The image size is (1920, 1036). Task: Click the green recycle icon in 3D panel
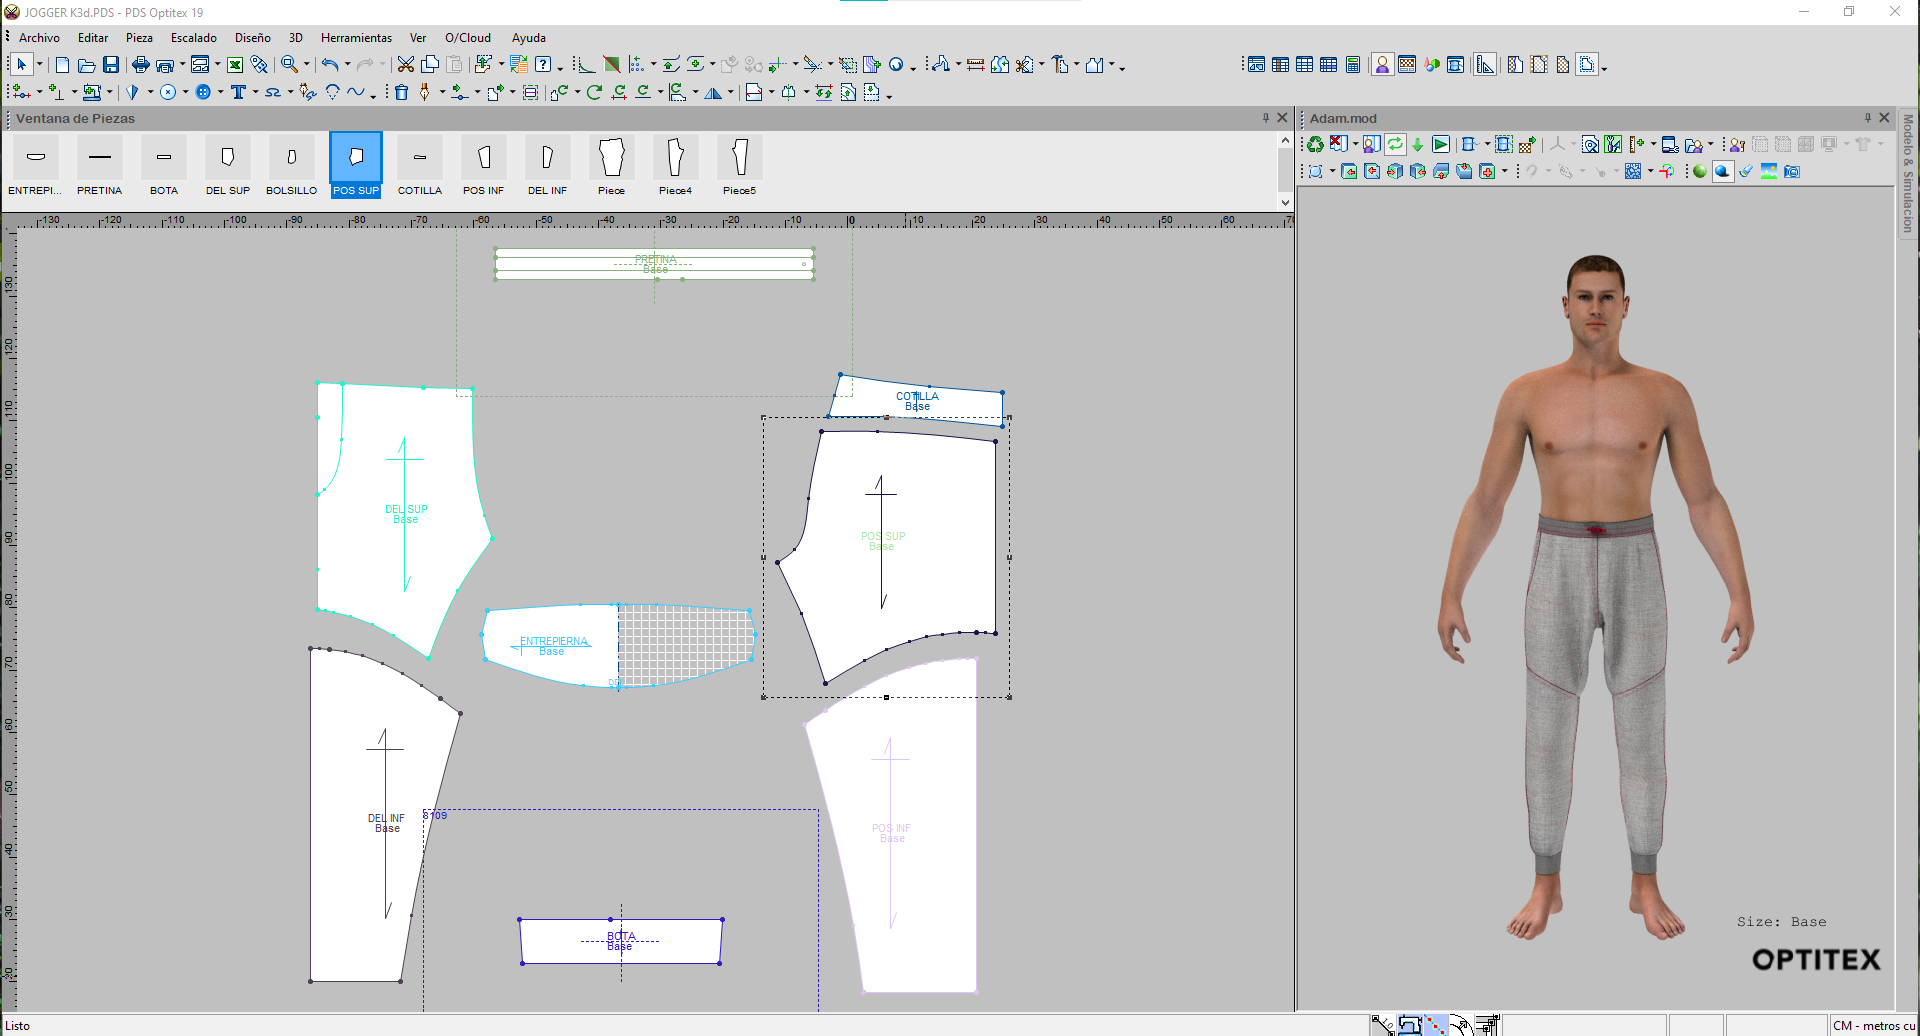[x=1315, y=145]
